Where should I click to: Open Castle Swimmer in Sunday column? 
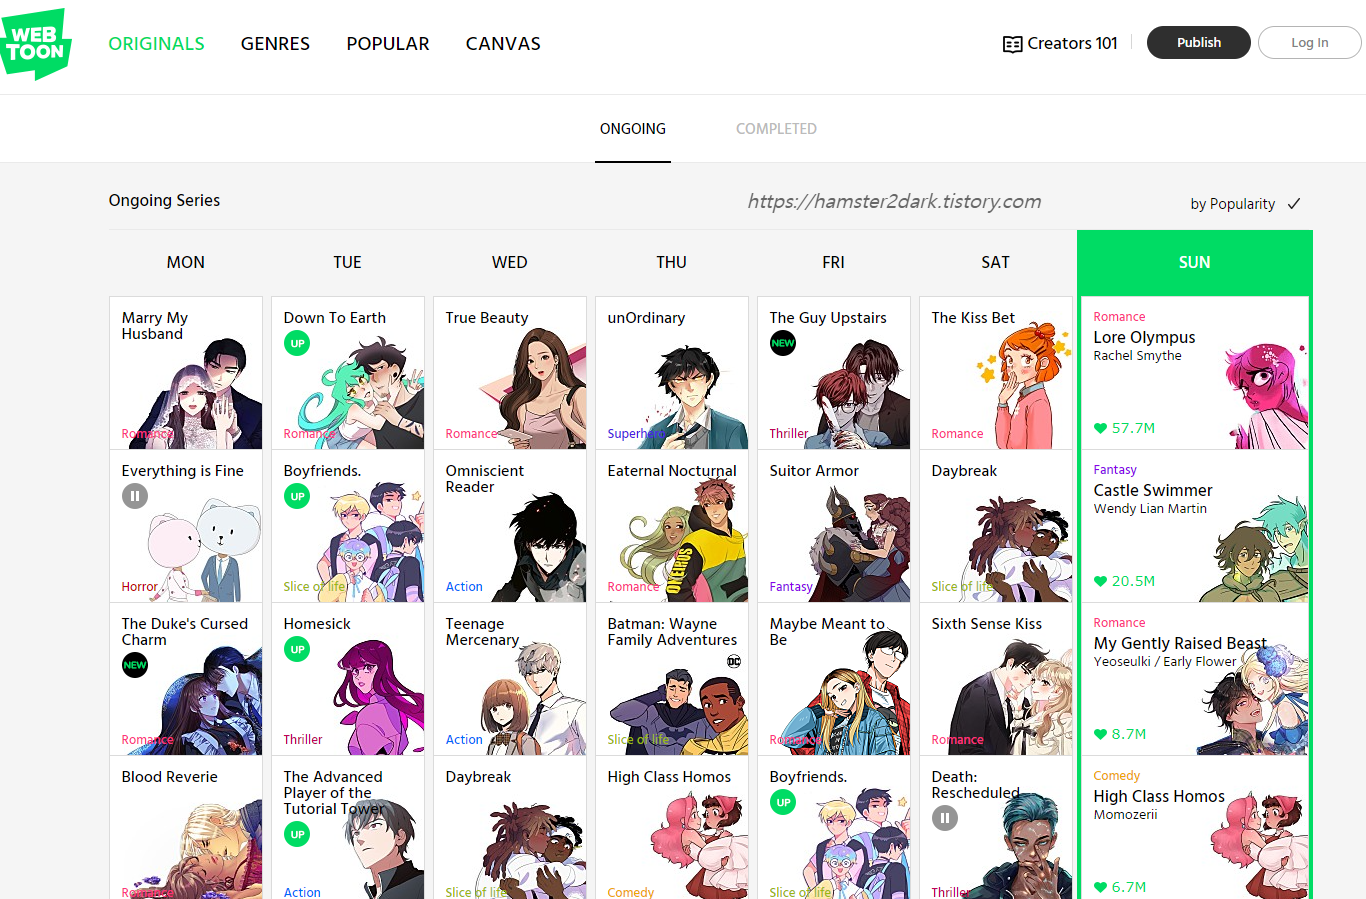pos(1195,526)
